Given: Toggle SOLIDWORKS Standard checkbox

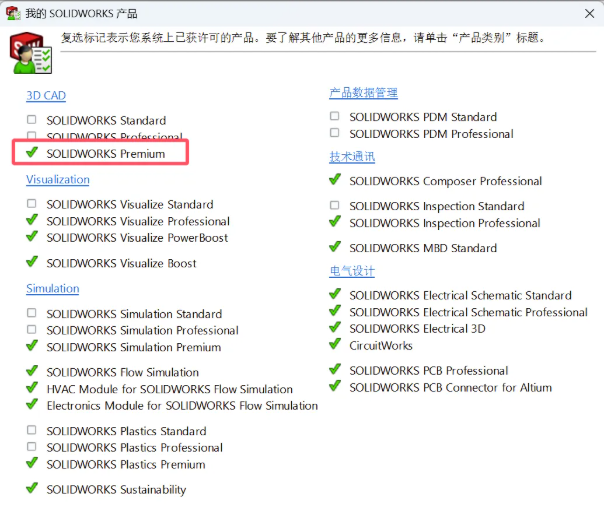Looking at the screenshot, I should click(32, 120).
